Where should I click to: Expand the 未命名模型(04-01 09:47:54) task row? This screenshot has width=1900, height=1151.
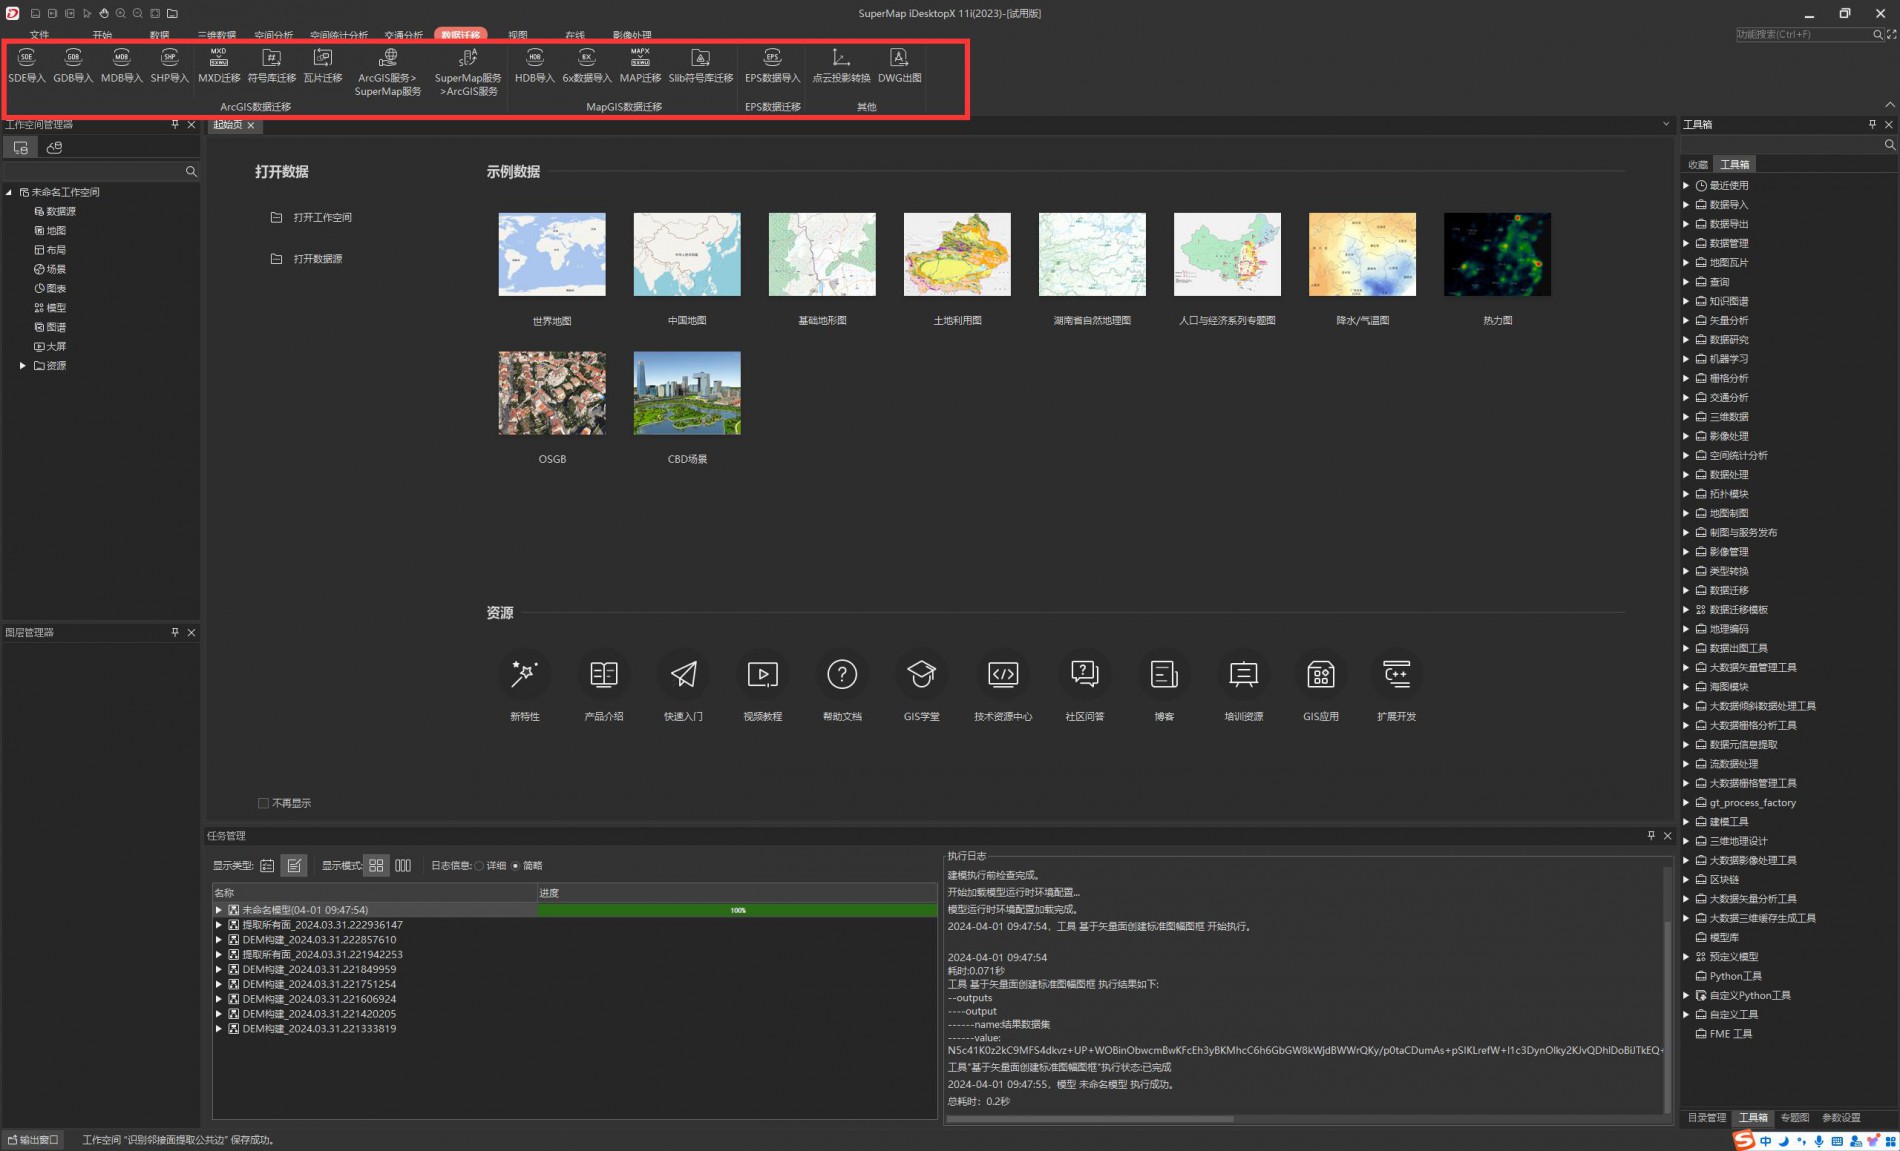point(219,911)
